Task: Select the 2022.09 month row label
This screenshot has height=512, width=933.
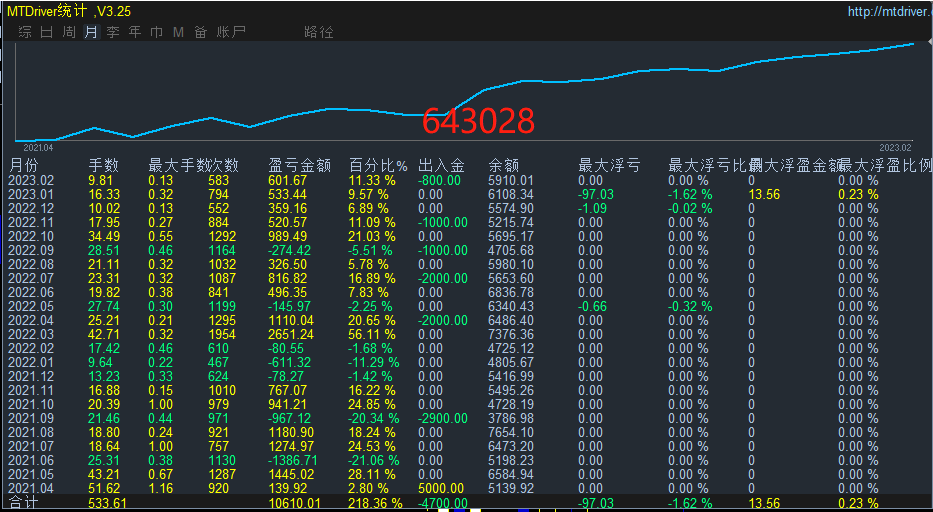Action: coord(31,251)
